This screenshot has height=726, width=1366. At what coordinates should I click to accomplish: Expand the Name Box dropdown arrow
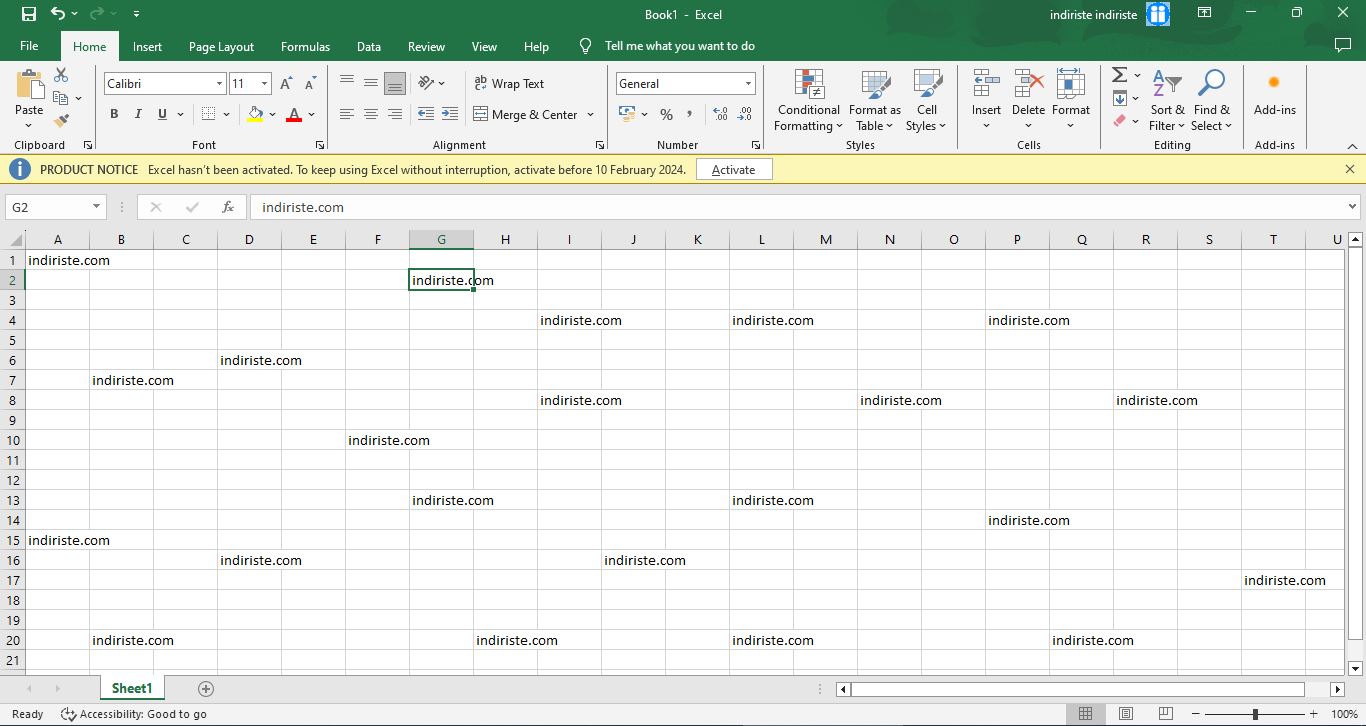coord(96,207)
